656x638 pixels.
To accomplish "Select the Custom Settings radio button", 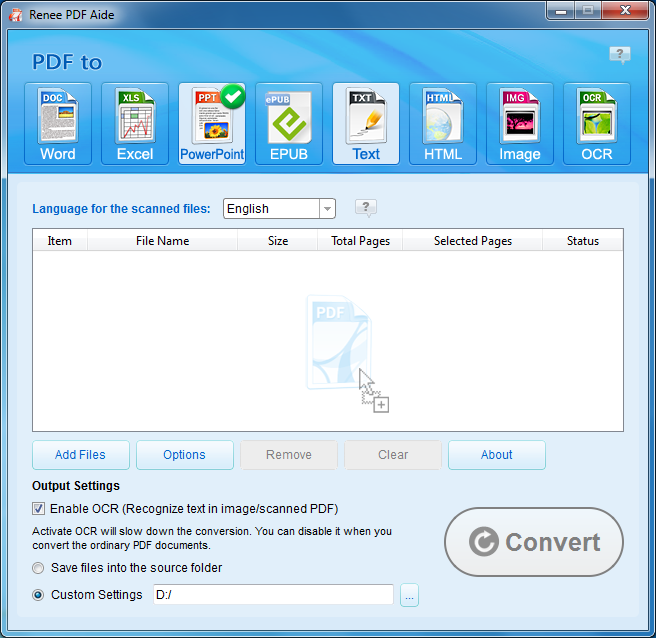I will click(38, 595).
